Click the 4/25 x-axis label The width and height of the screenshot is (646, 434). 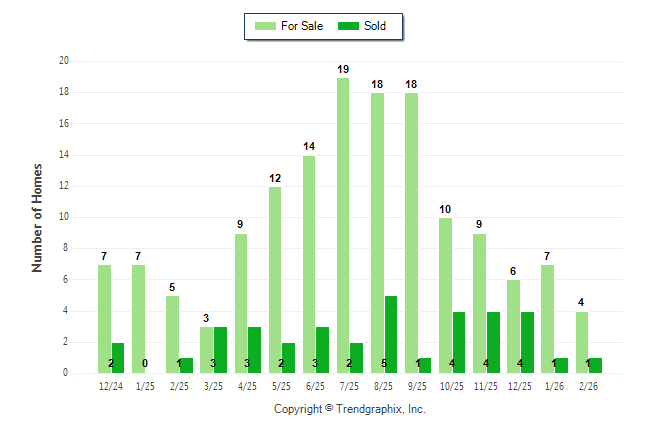point(248,385)
